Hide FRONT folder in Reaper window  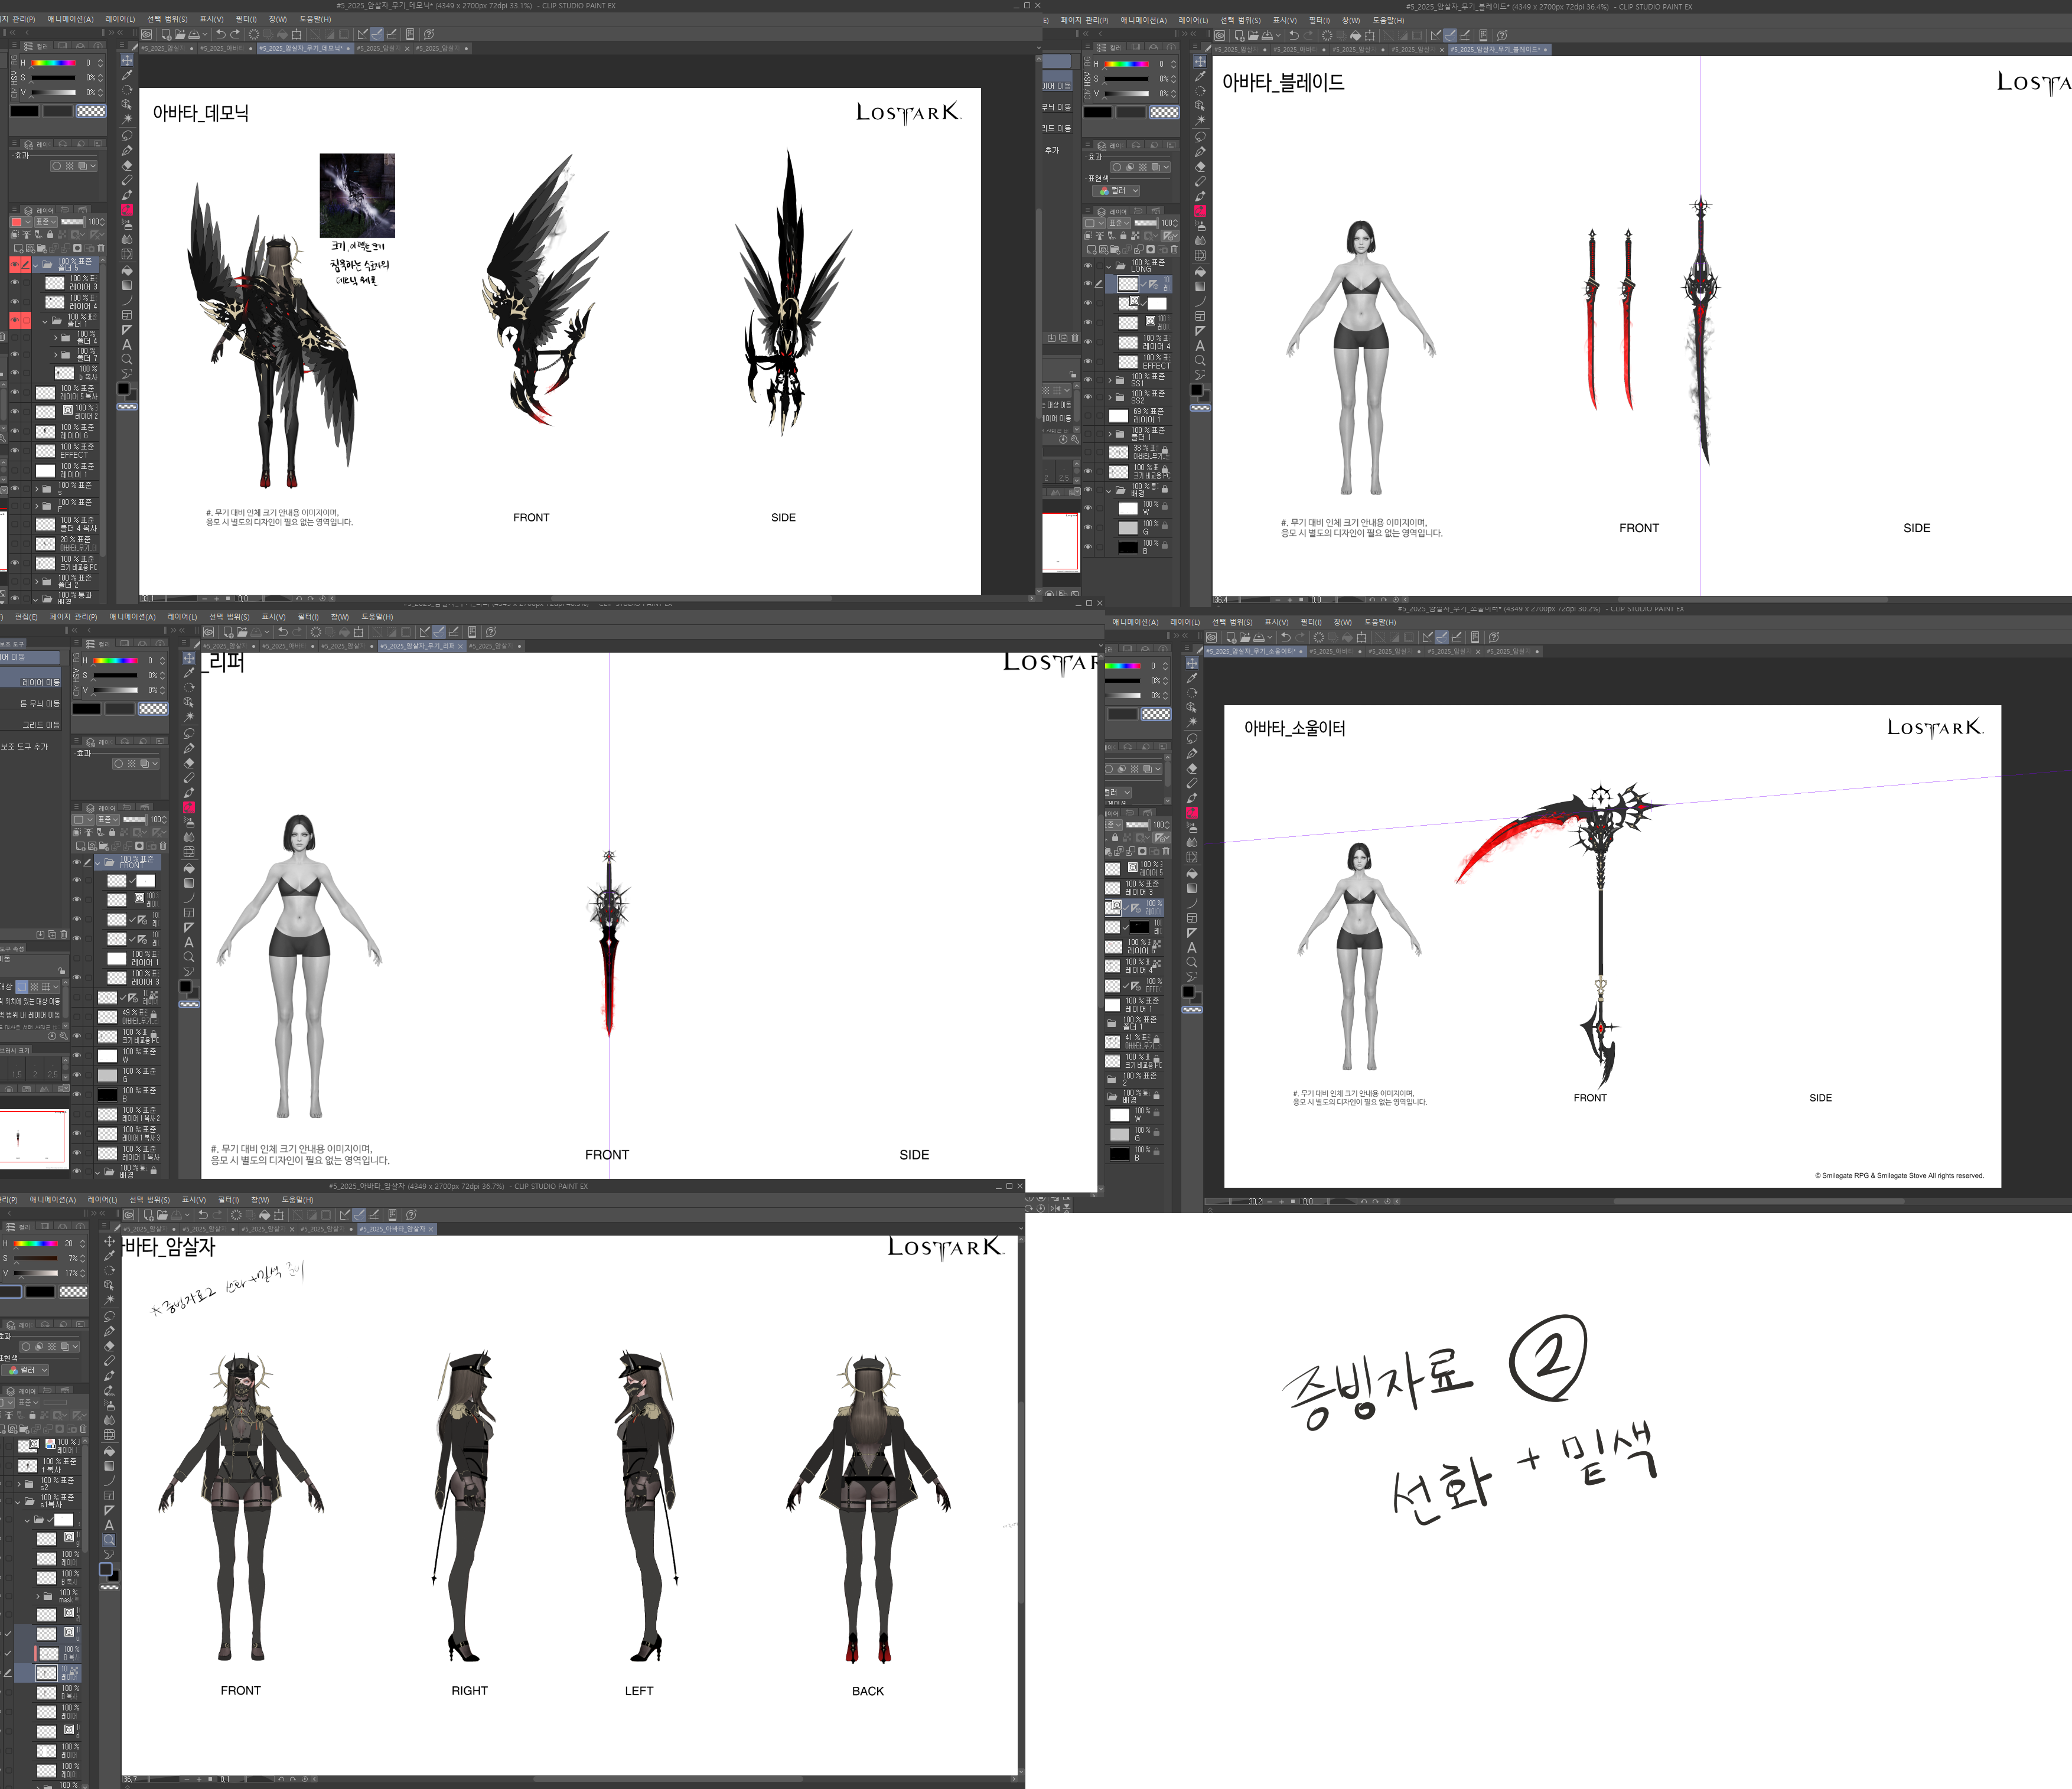pos(76,862)
